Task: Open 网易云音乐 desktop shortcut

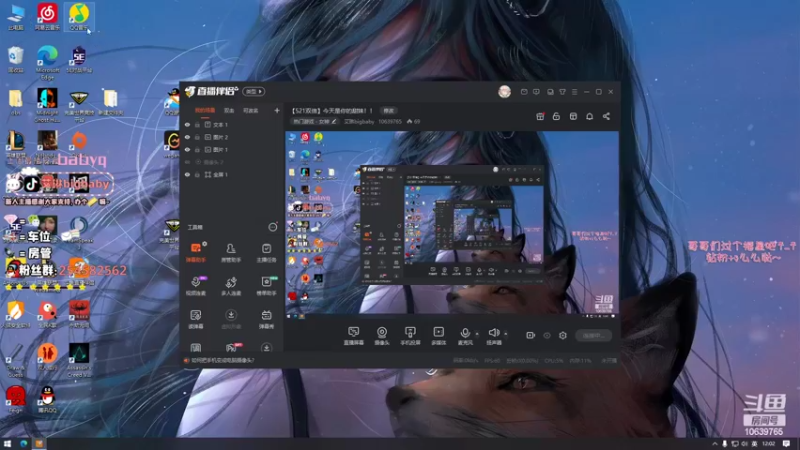Action: pyautogui.click(x=47, y=17)
